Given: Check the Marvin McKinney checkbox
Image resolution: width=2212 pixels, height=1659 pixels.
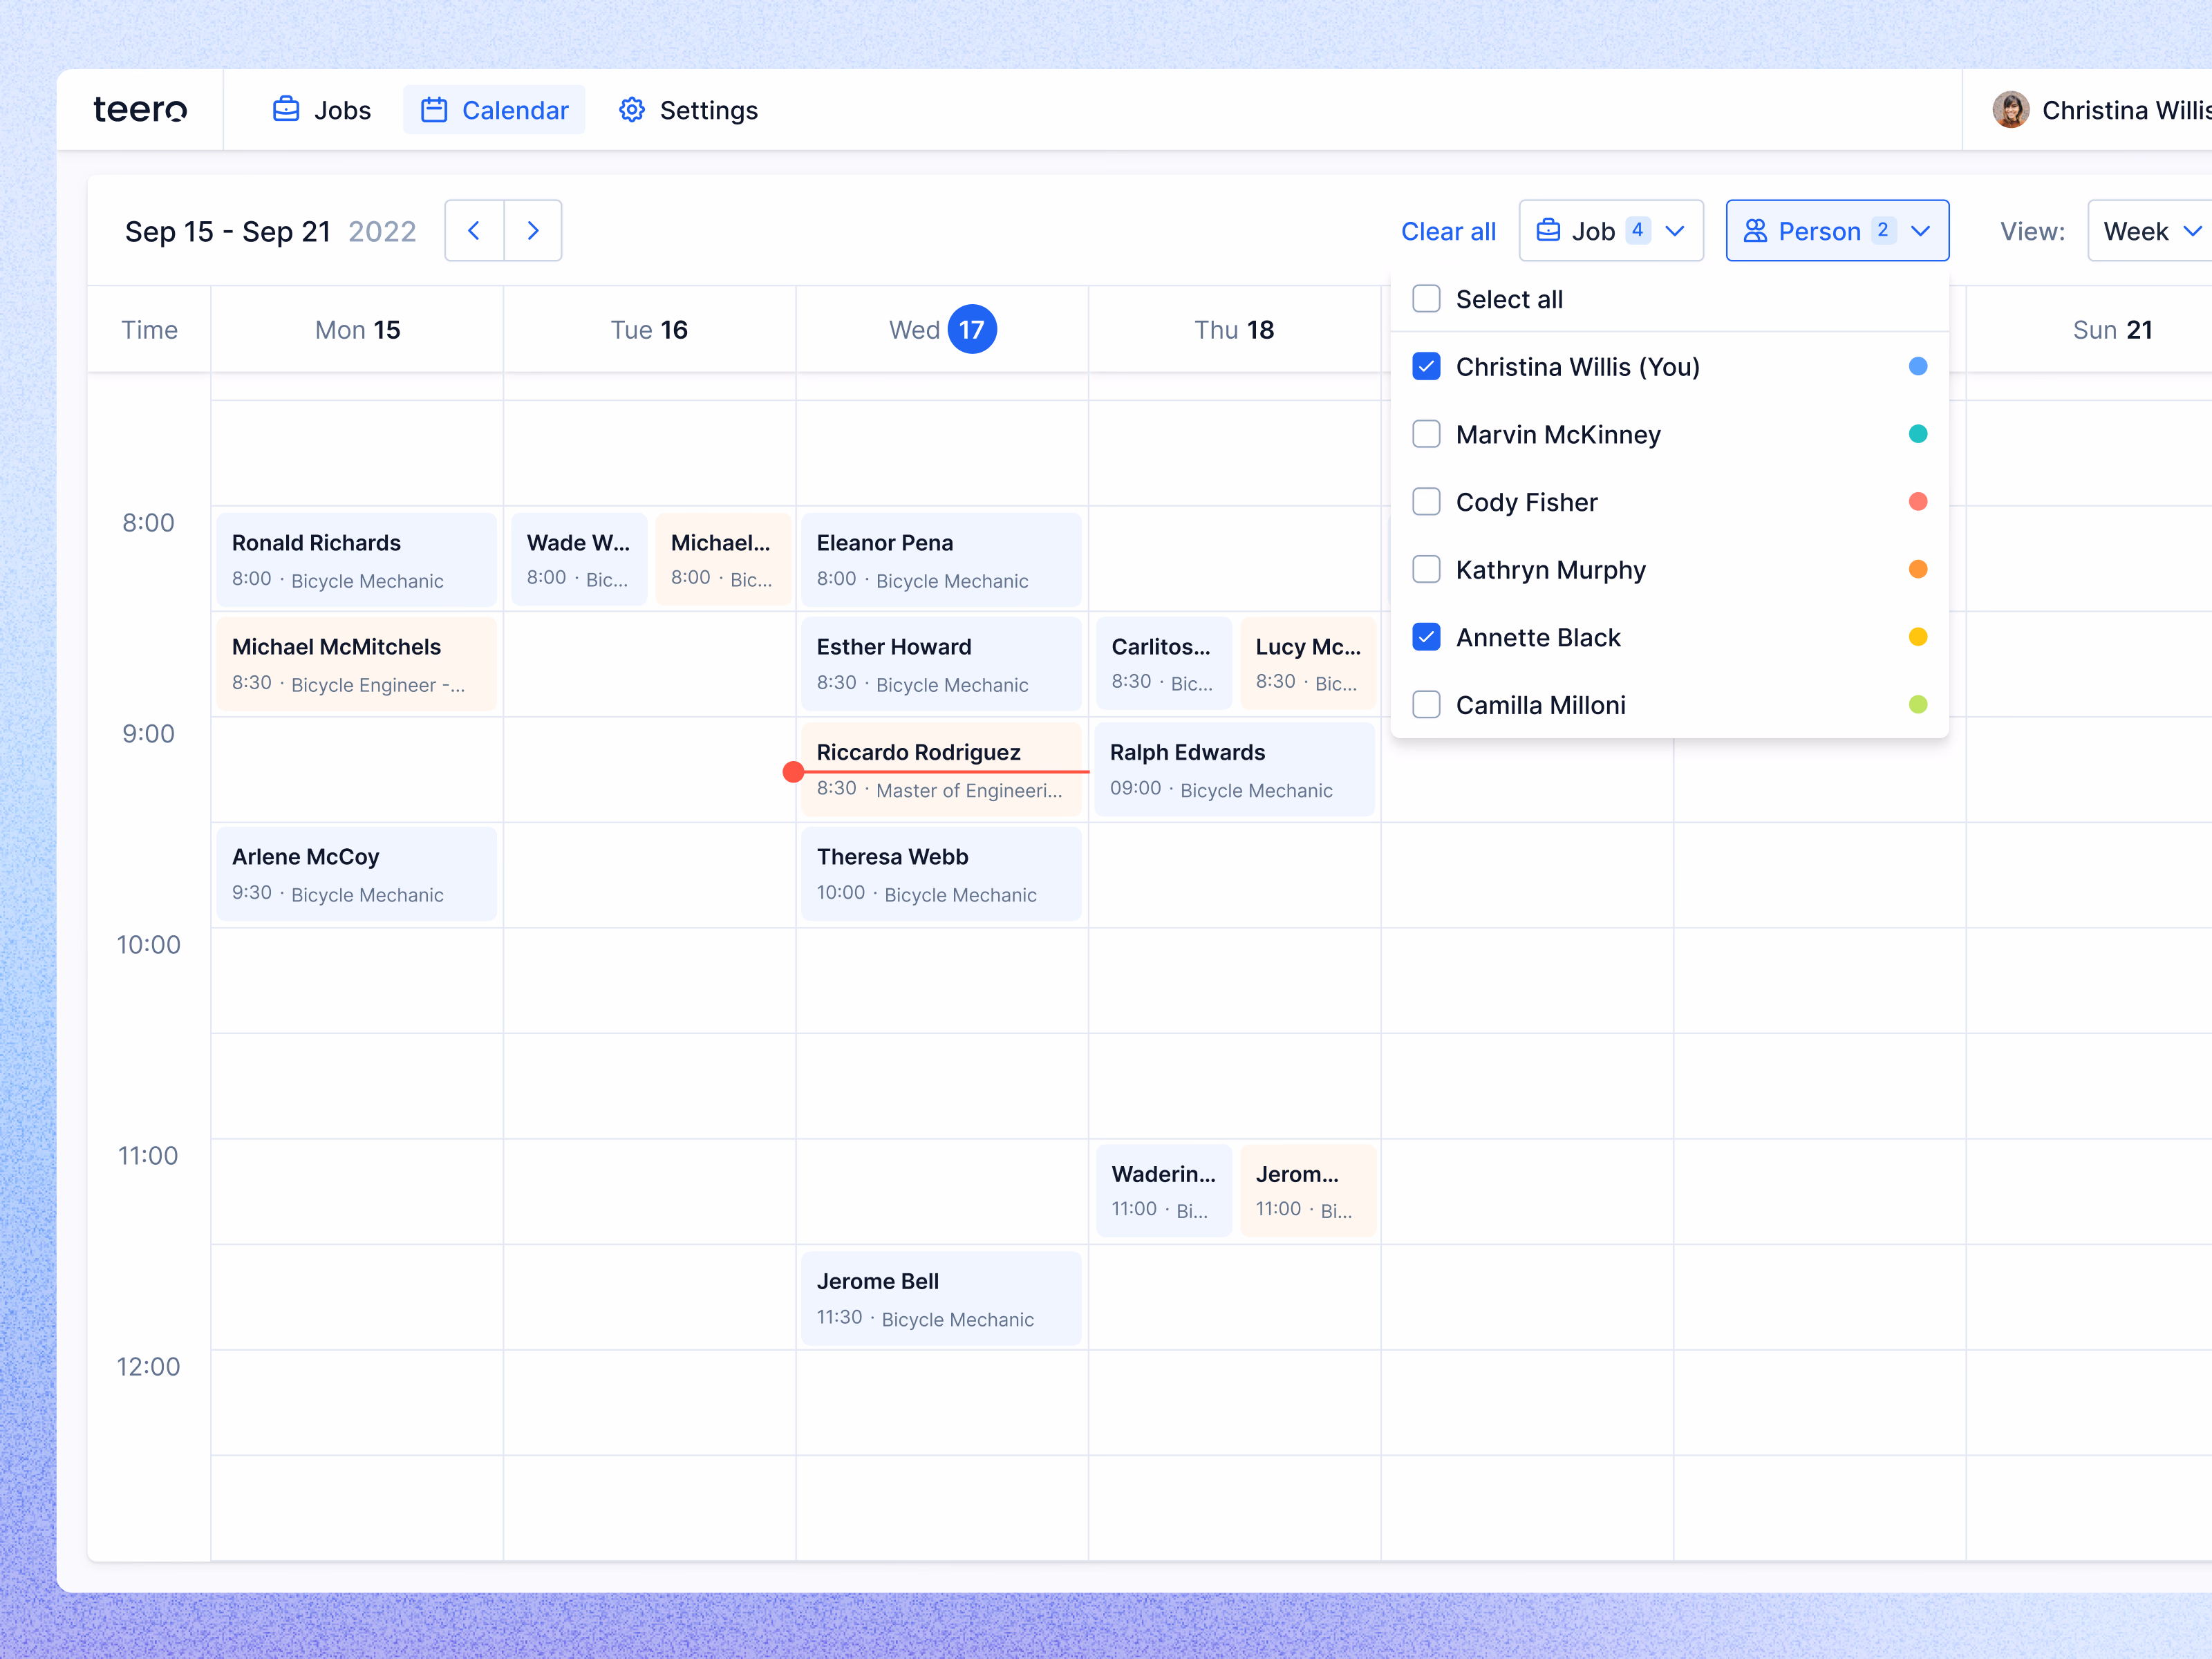Looking at the screenshot, I should coord(1426,434).
